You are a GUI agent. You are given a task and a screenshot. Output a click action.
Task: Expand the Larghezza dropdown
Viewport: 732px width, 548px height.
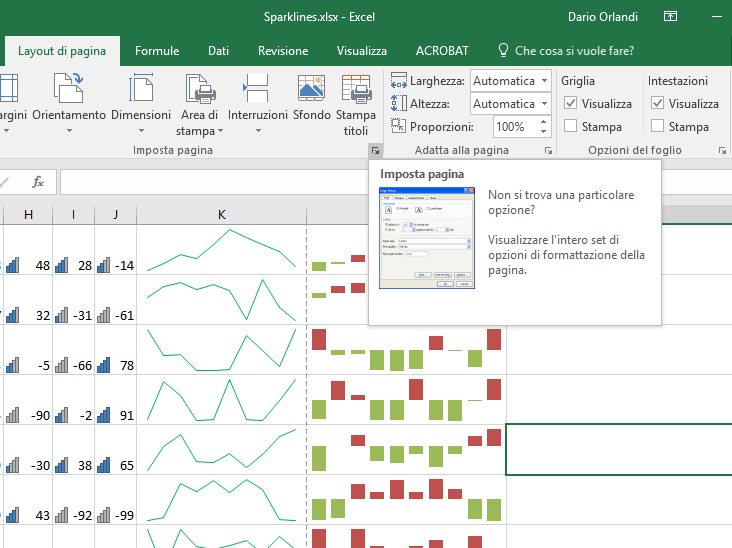544,81
